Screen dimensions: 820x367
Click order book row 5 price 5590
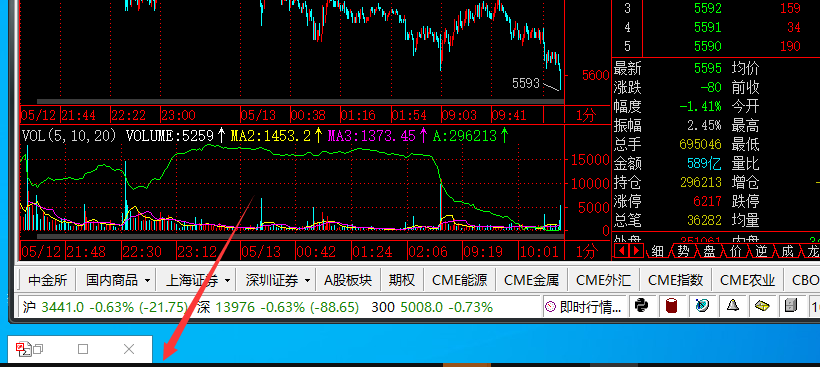point(708,46)
